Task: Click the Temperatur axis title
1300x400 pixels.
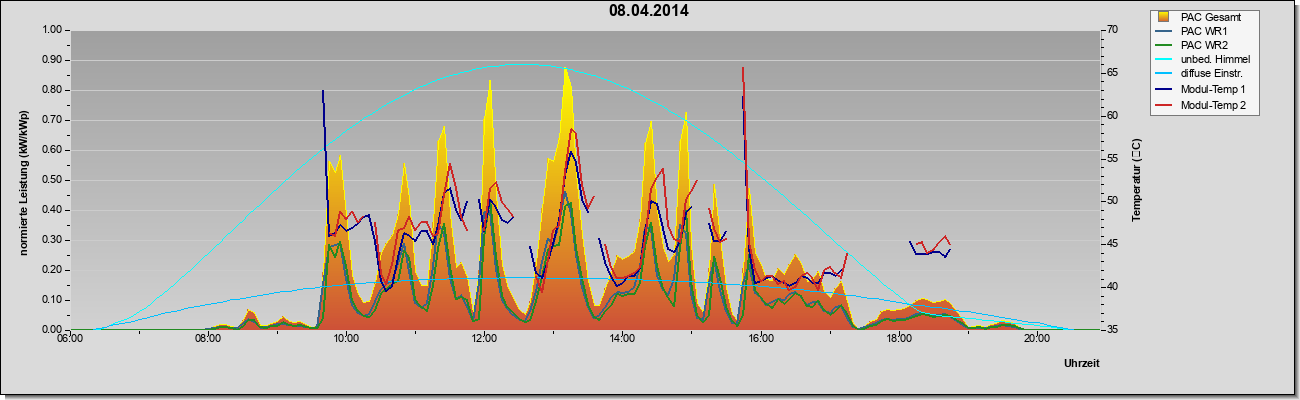Action: click(1136, 180)
